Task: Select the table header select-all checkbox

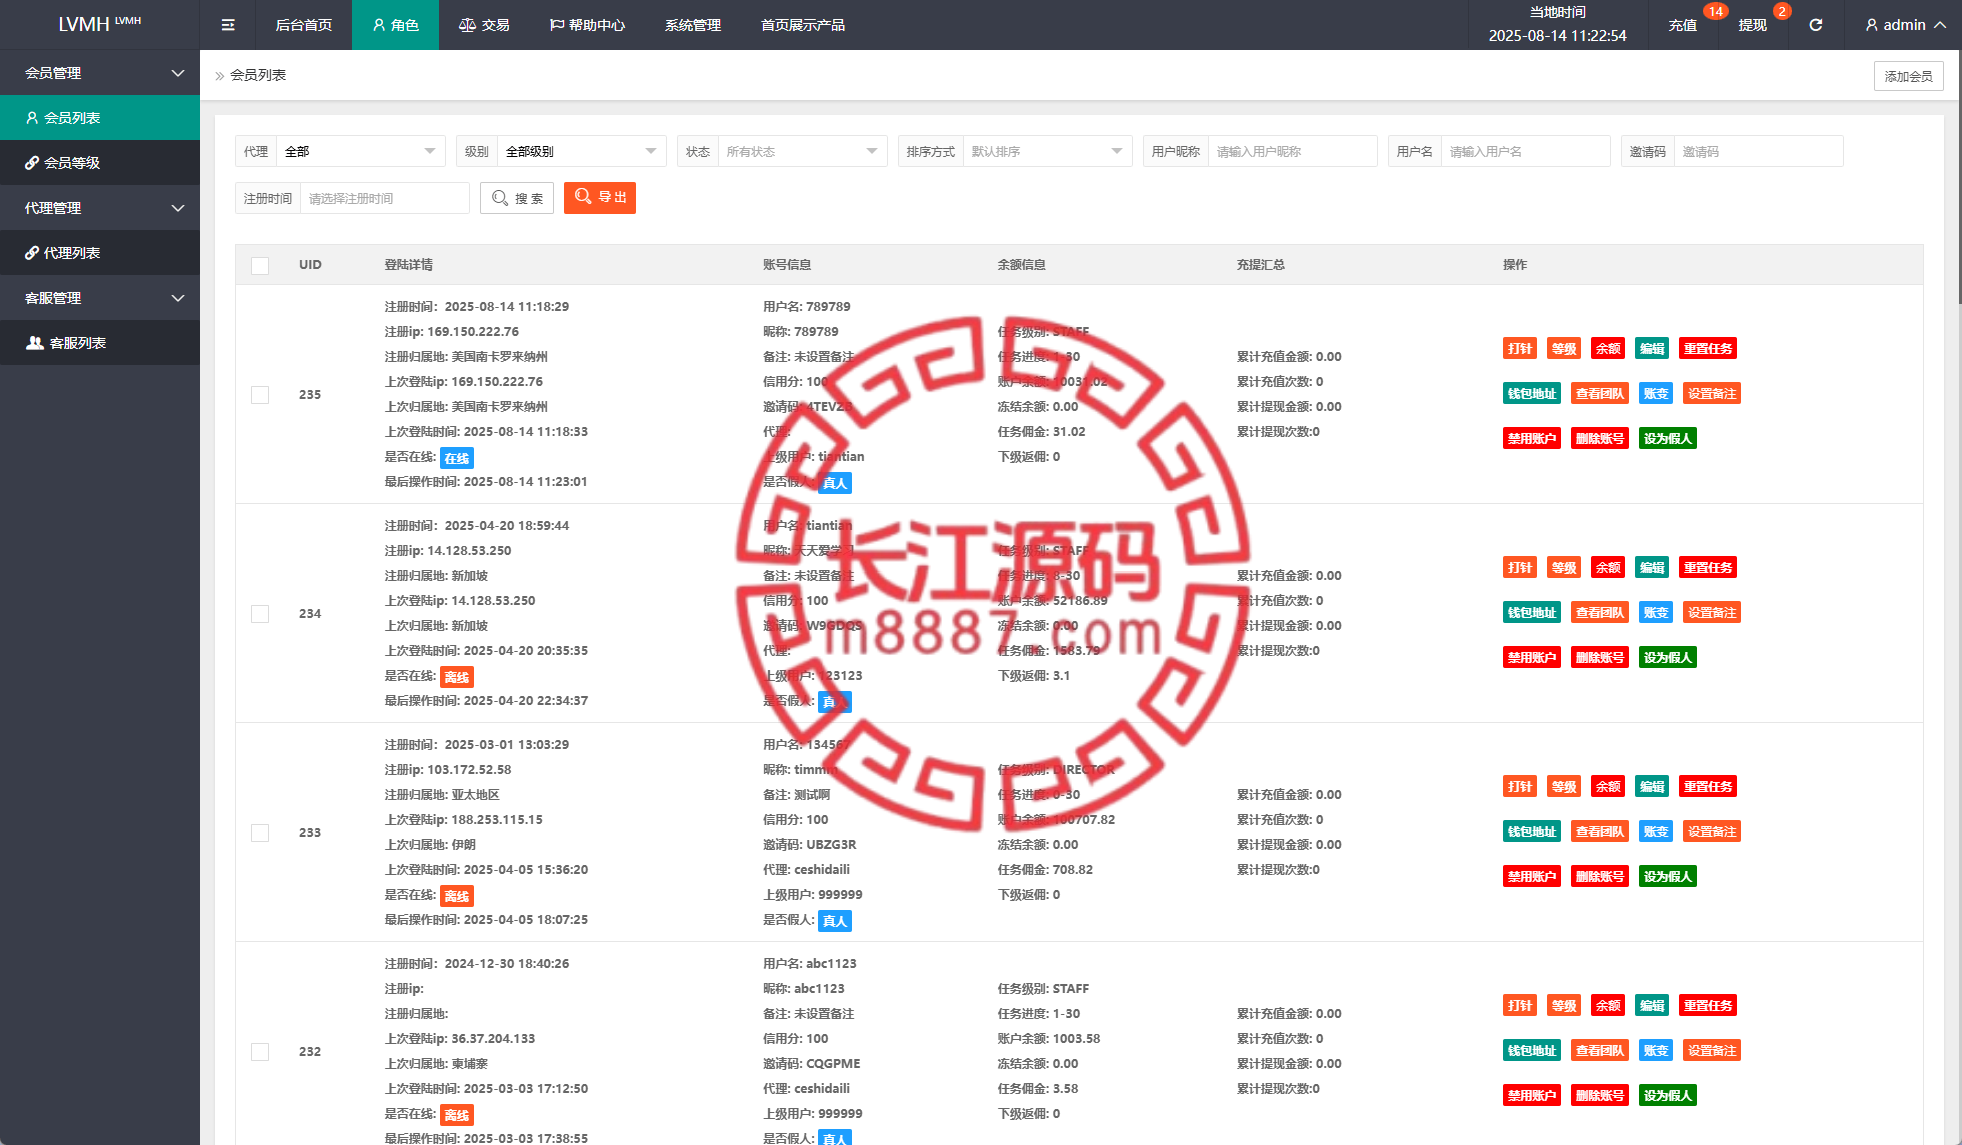Action: [x=260, y=265]
